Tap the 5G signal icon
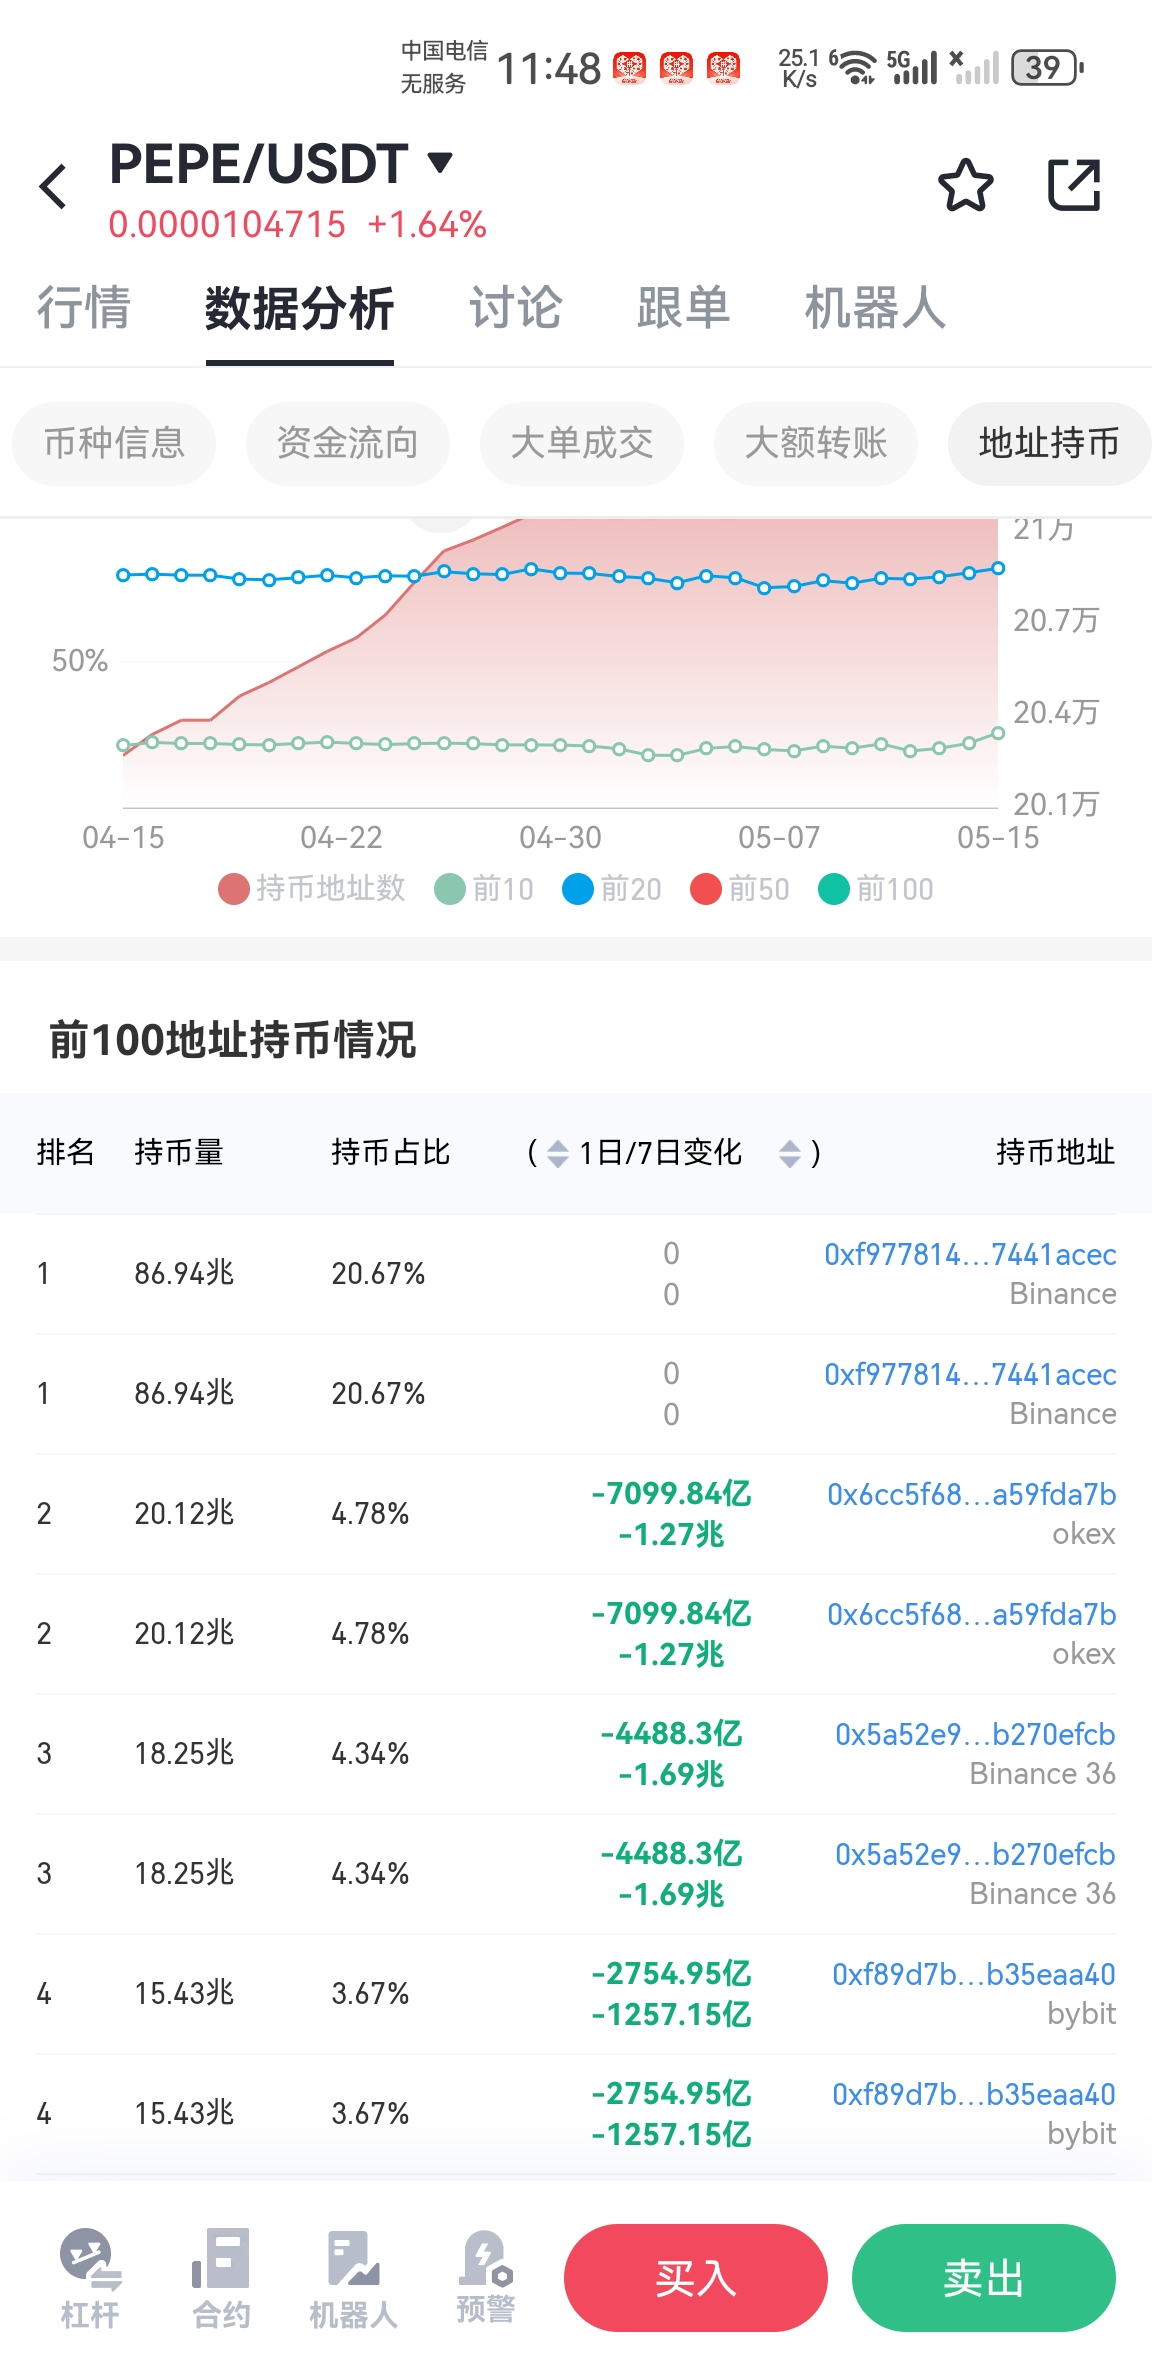 912,68
